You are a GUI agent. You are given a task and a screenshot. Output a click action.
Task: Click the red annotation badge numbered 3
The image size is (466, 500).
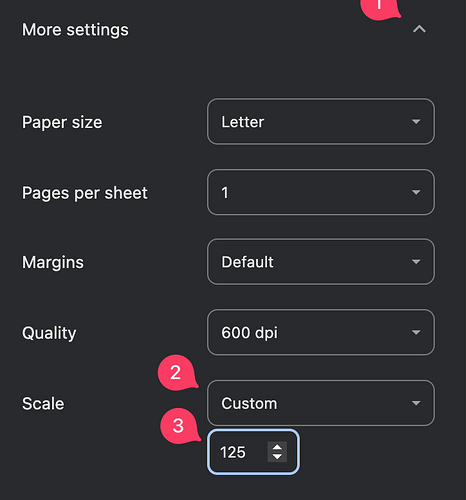[x=179, y=426]
